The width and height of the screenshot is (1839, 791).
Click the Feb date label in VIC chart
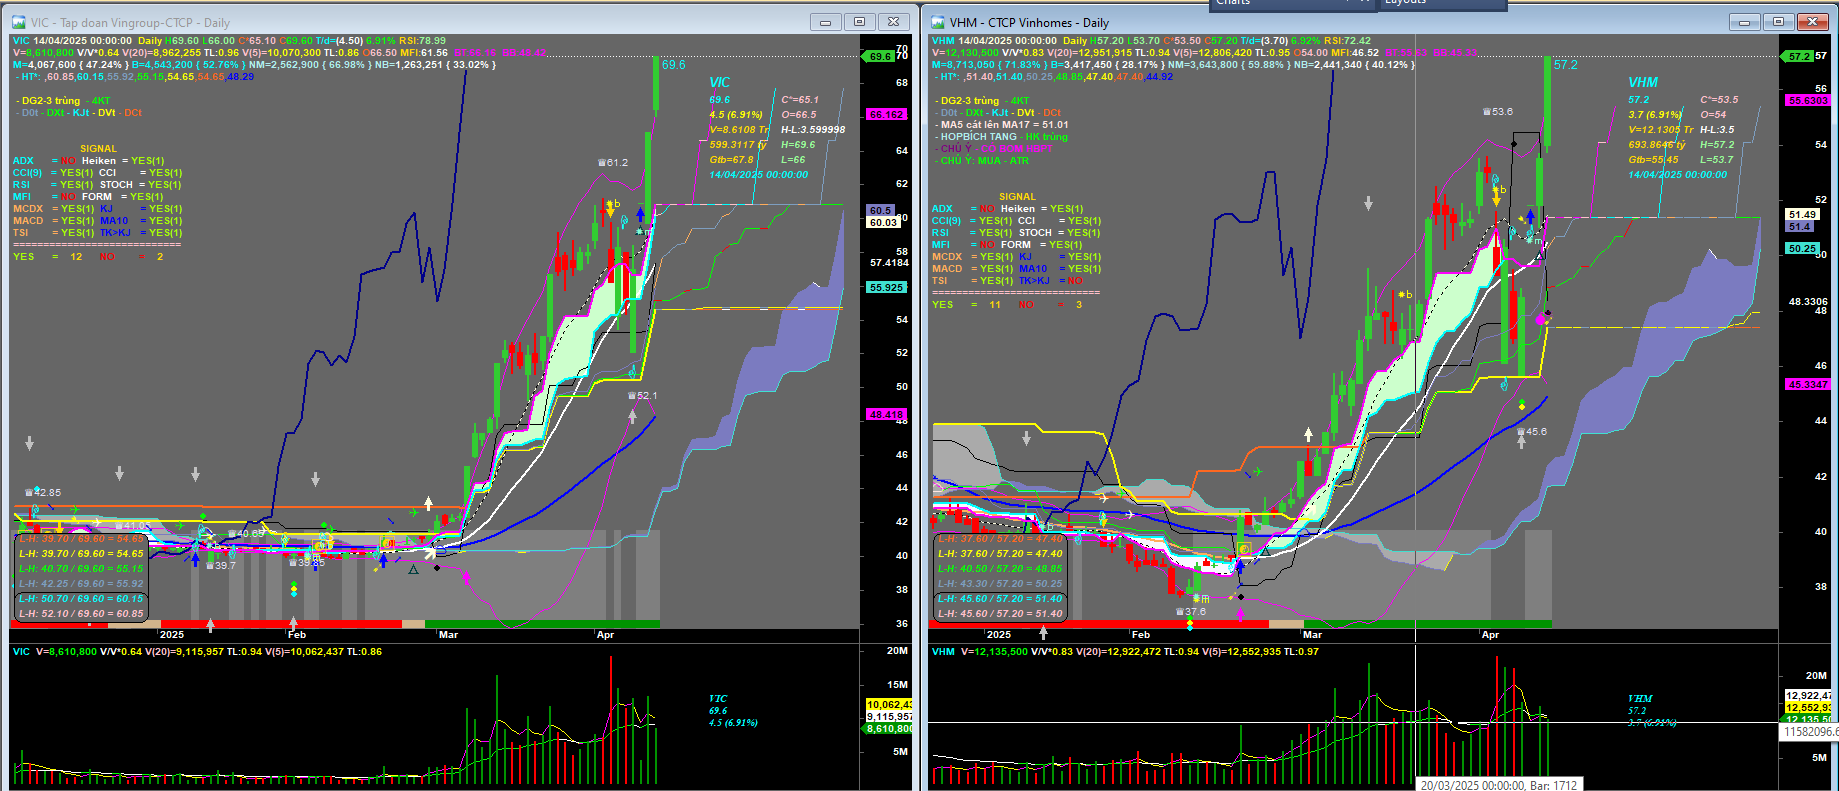pyautogui.click(x=297, y=635)
